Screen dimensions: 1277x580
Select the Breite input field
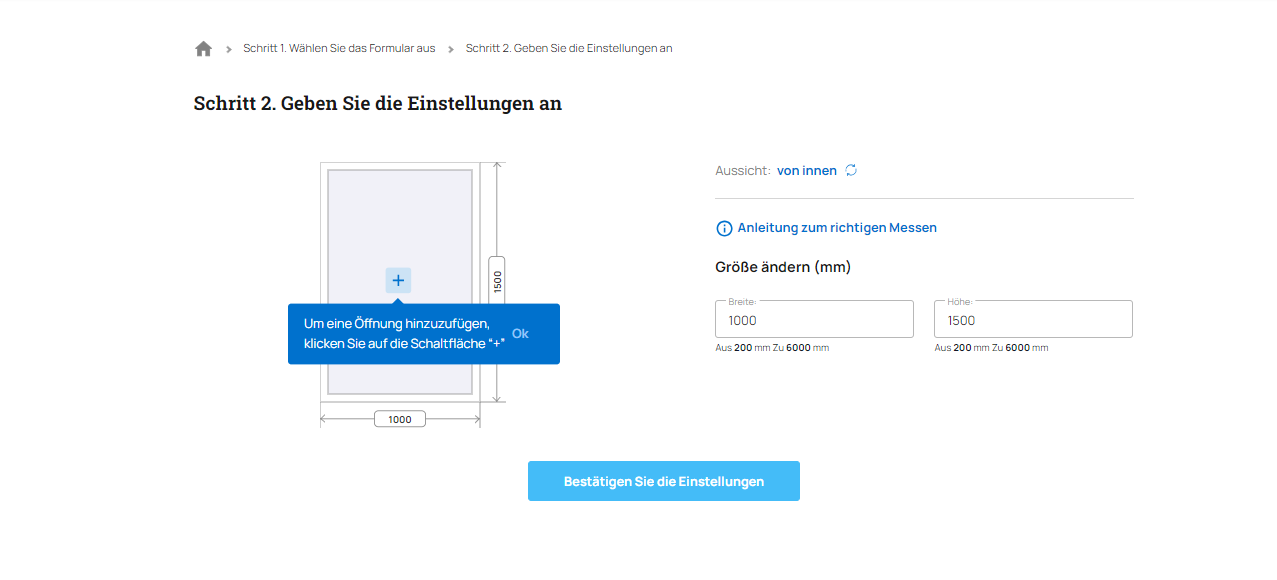[814, 319]
